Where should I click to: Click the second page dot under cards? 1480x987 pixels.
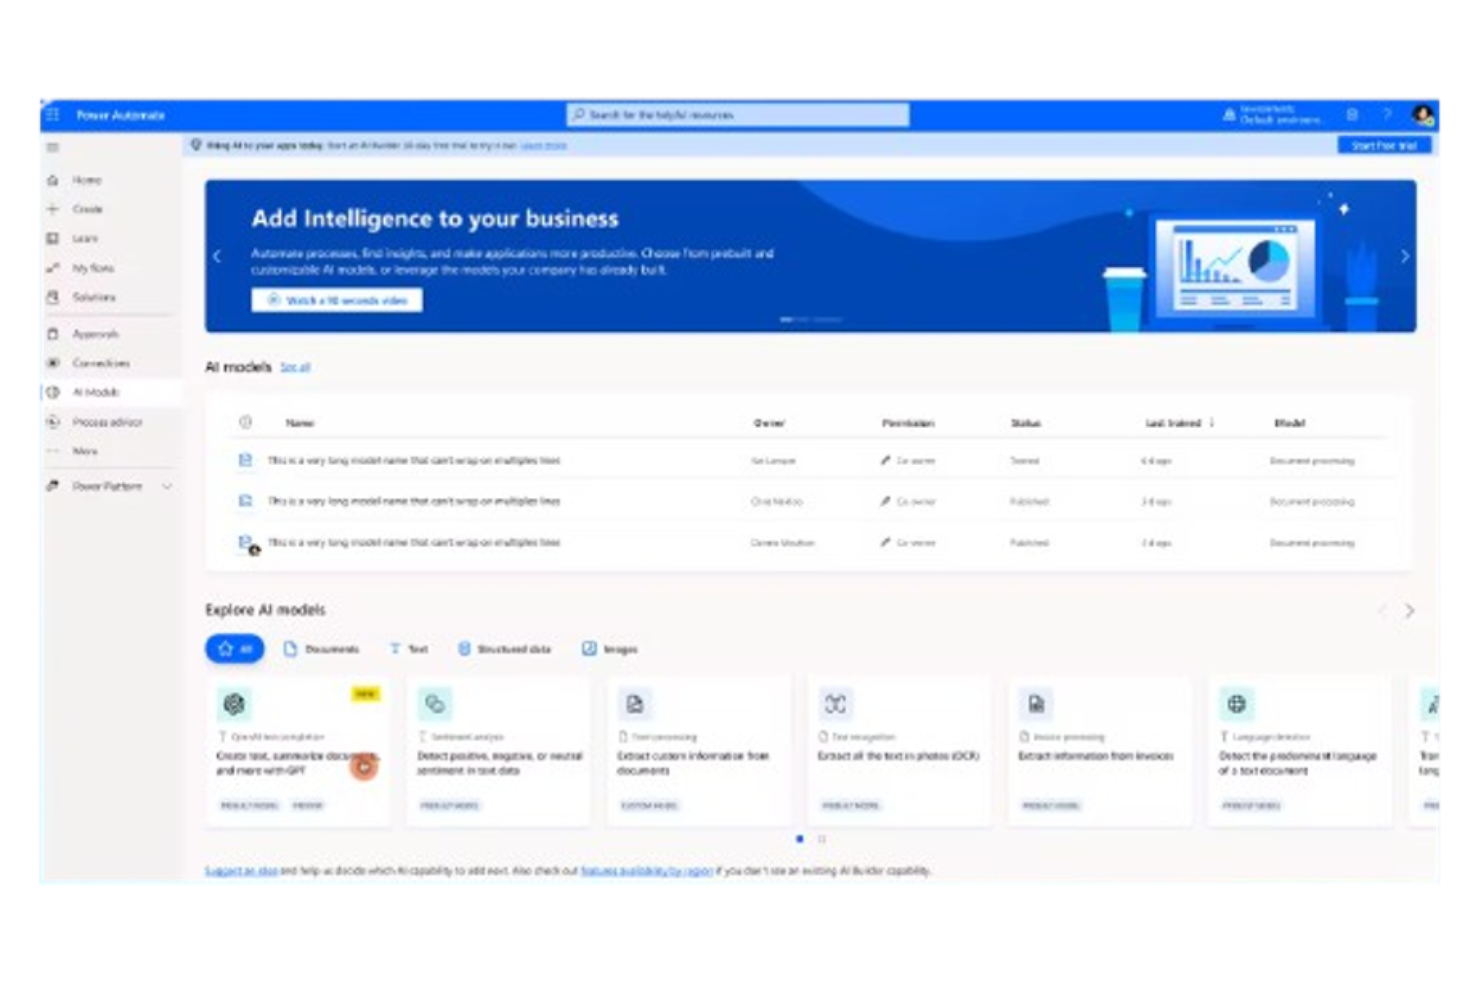(822, 839)
